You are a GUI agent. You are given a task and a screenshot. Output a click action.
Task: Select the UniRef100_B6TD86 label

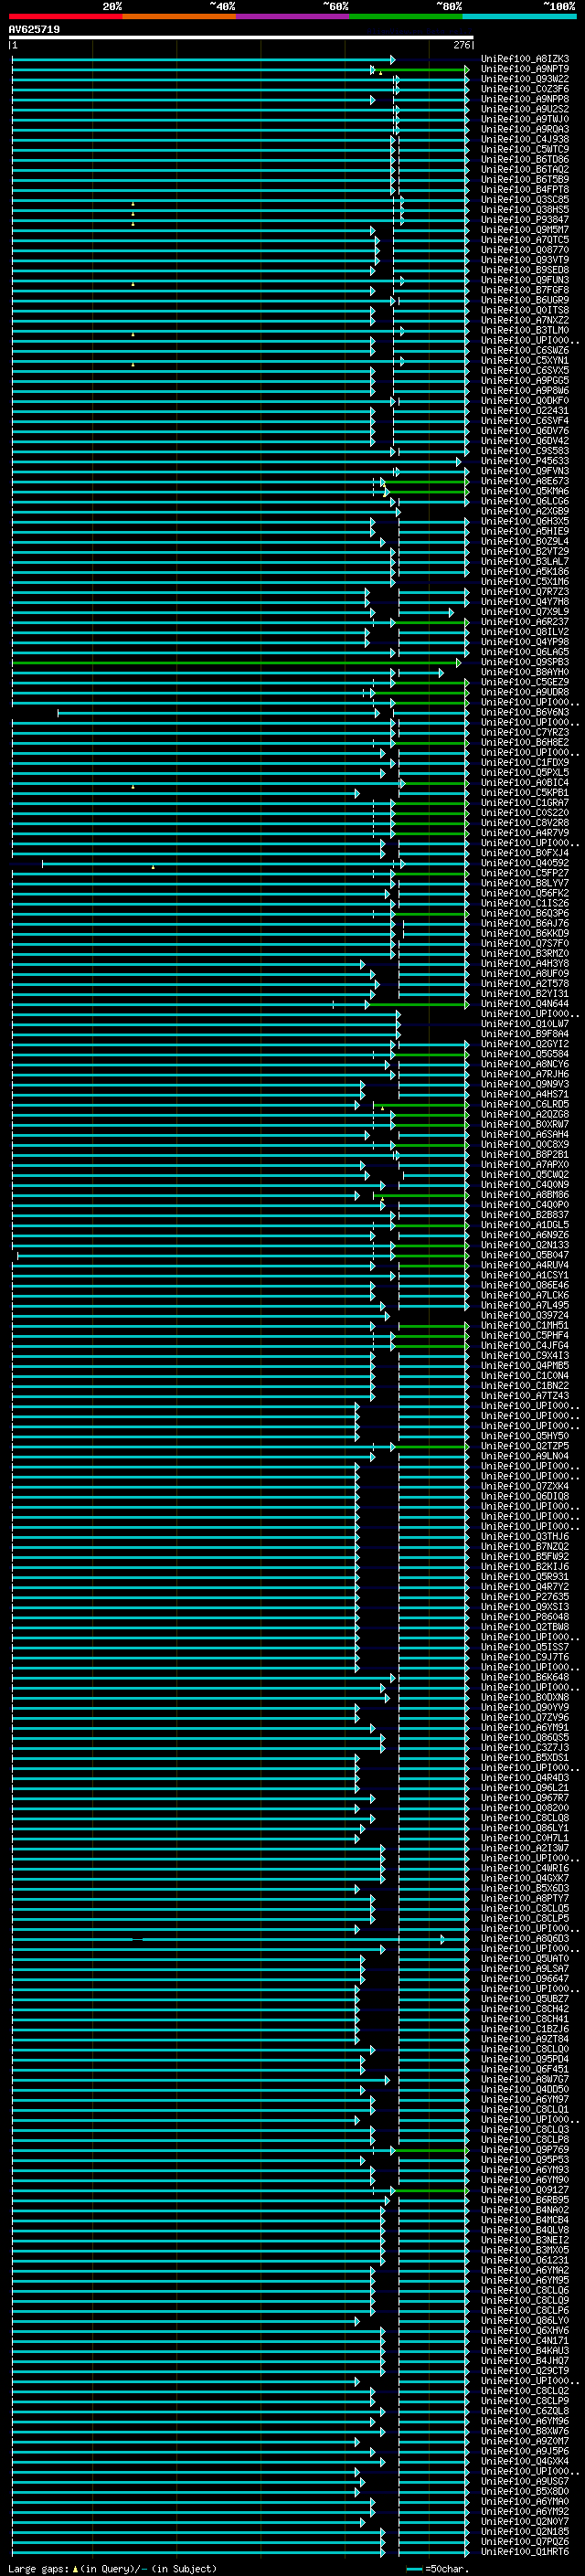coord(525,159)
